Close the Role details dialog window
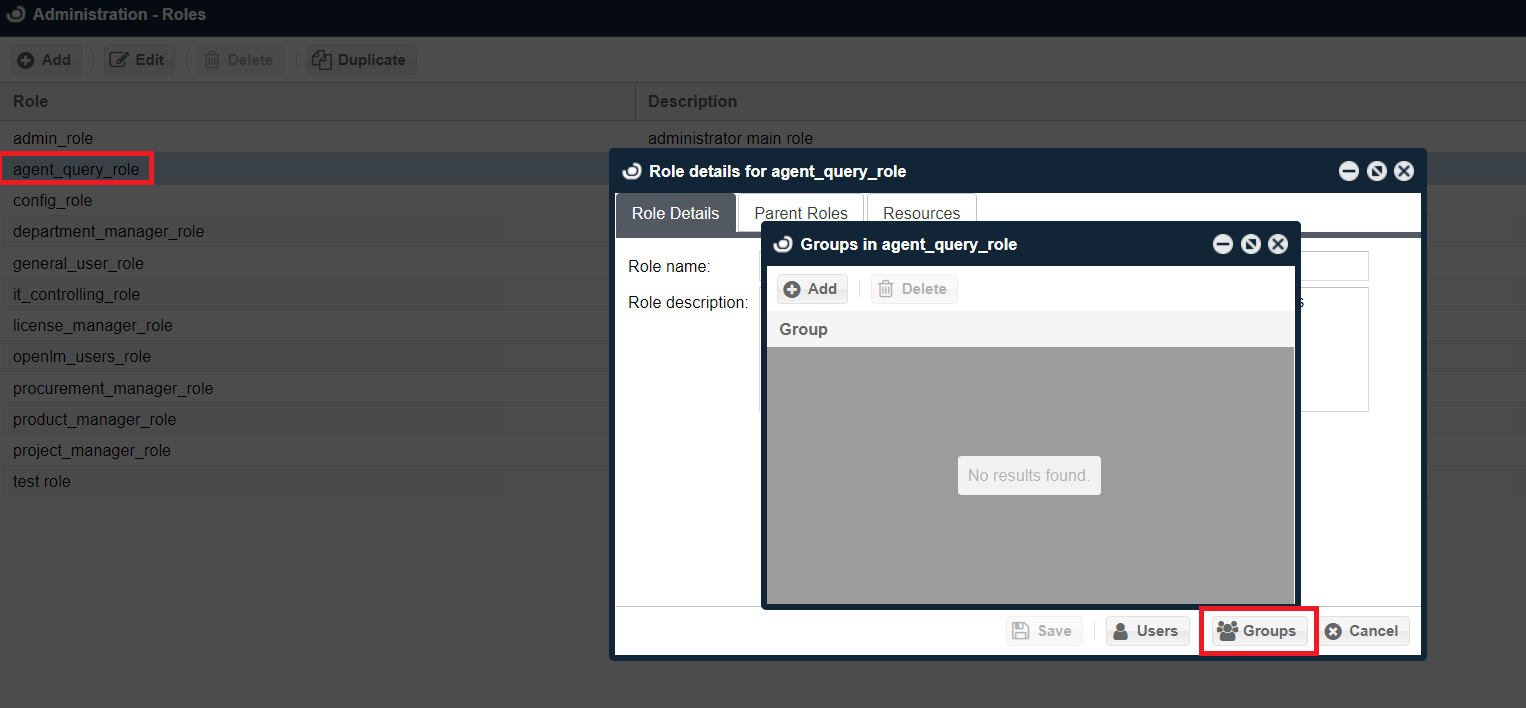Viewport: 1526px width, 708px height. 1404,171
